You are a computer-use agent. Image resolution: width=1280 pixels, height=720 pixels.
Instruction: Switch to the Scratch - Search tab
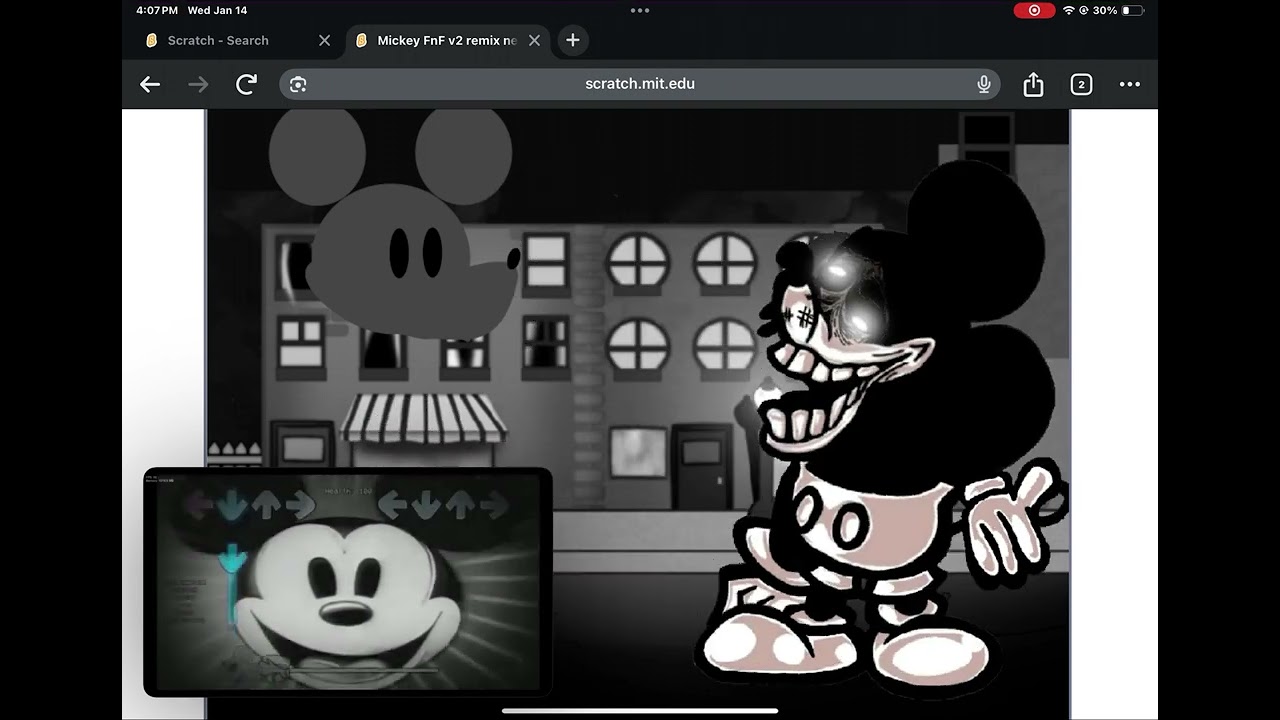pos(218,41)
